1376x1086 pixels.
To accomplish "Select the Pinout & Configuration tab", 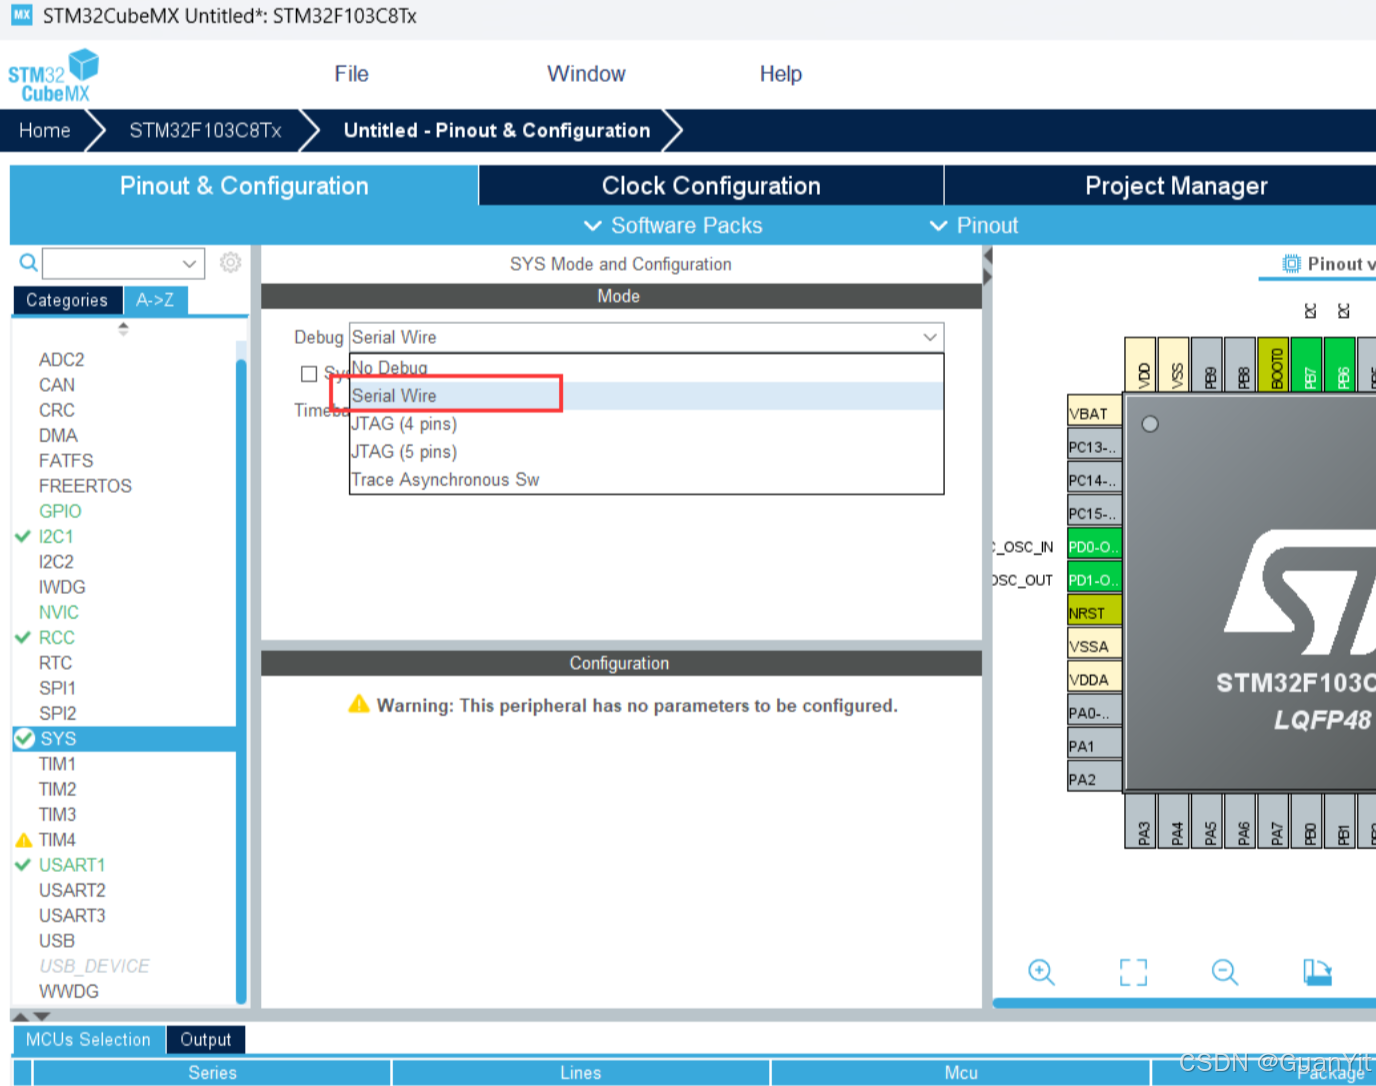I will pyautogui.click(x=244, y=186).
